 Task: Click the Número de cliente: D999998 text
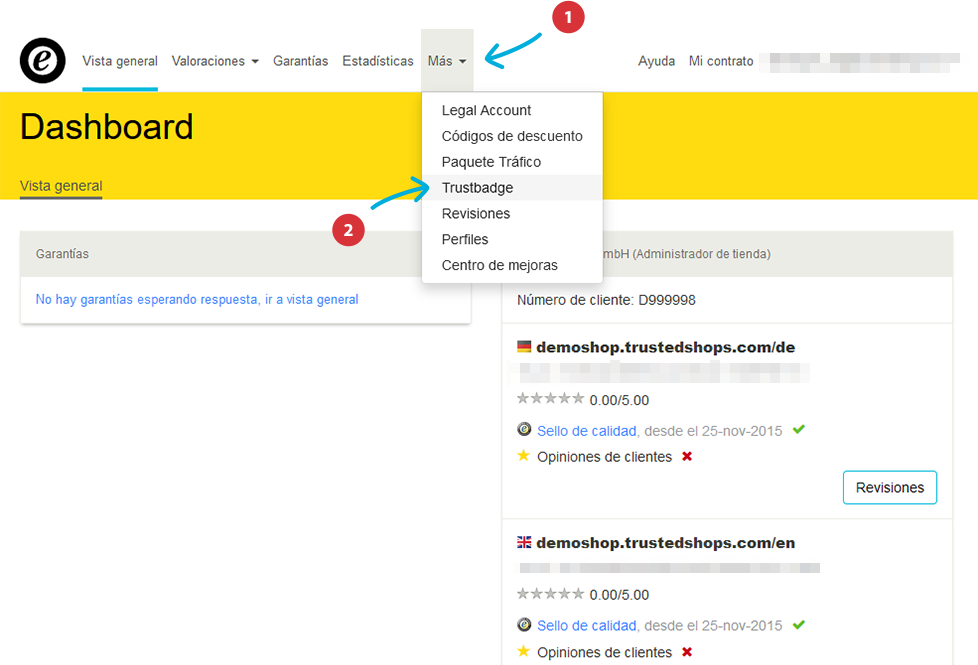(606, 300)
